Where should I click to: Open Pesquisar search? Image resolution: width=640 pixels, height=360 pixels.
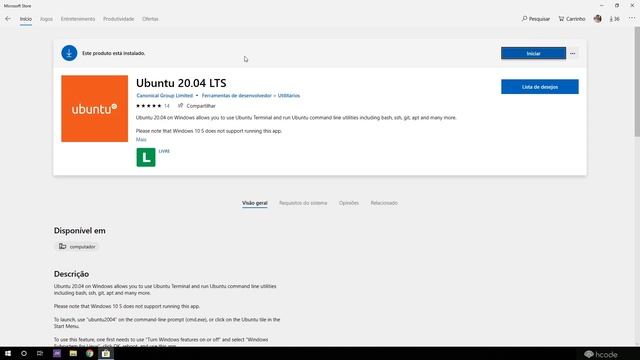pos(536,19)
